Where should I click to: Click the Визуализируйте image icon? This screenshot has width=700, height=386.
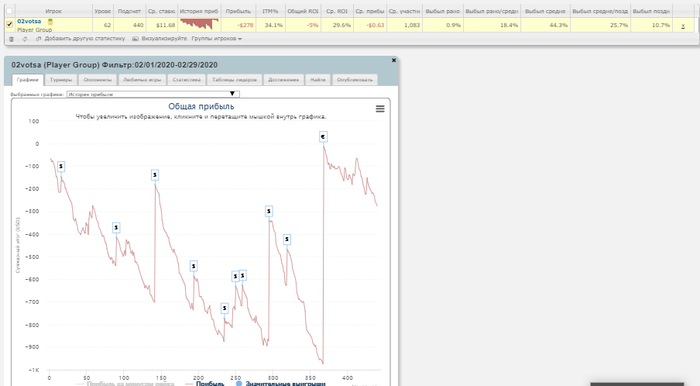[135, 39]
